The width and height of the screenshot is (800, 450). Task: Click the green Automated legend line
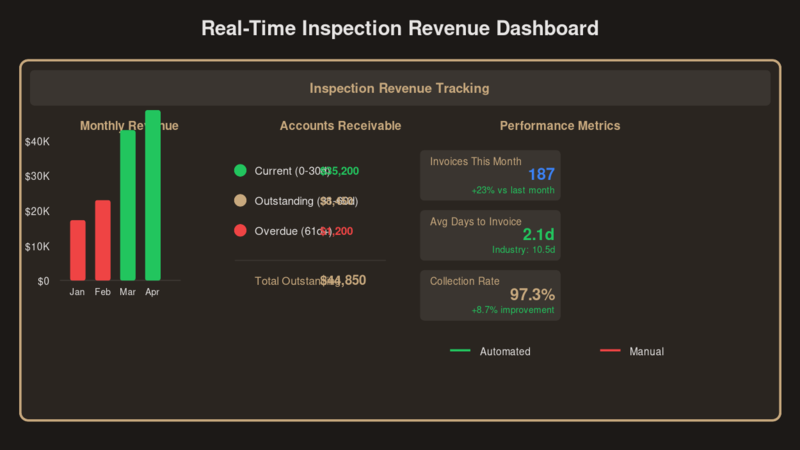[x=460, y=351]
